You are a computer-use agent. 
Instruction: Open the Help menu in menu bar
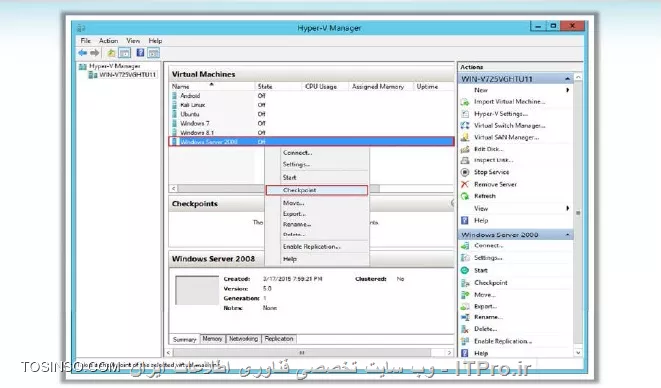tap(155, 40)
